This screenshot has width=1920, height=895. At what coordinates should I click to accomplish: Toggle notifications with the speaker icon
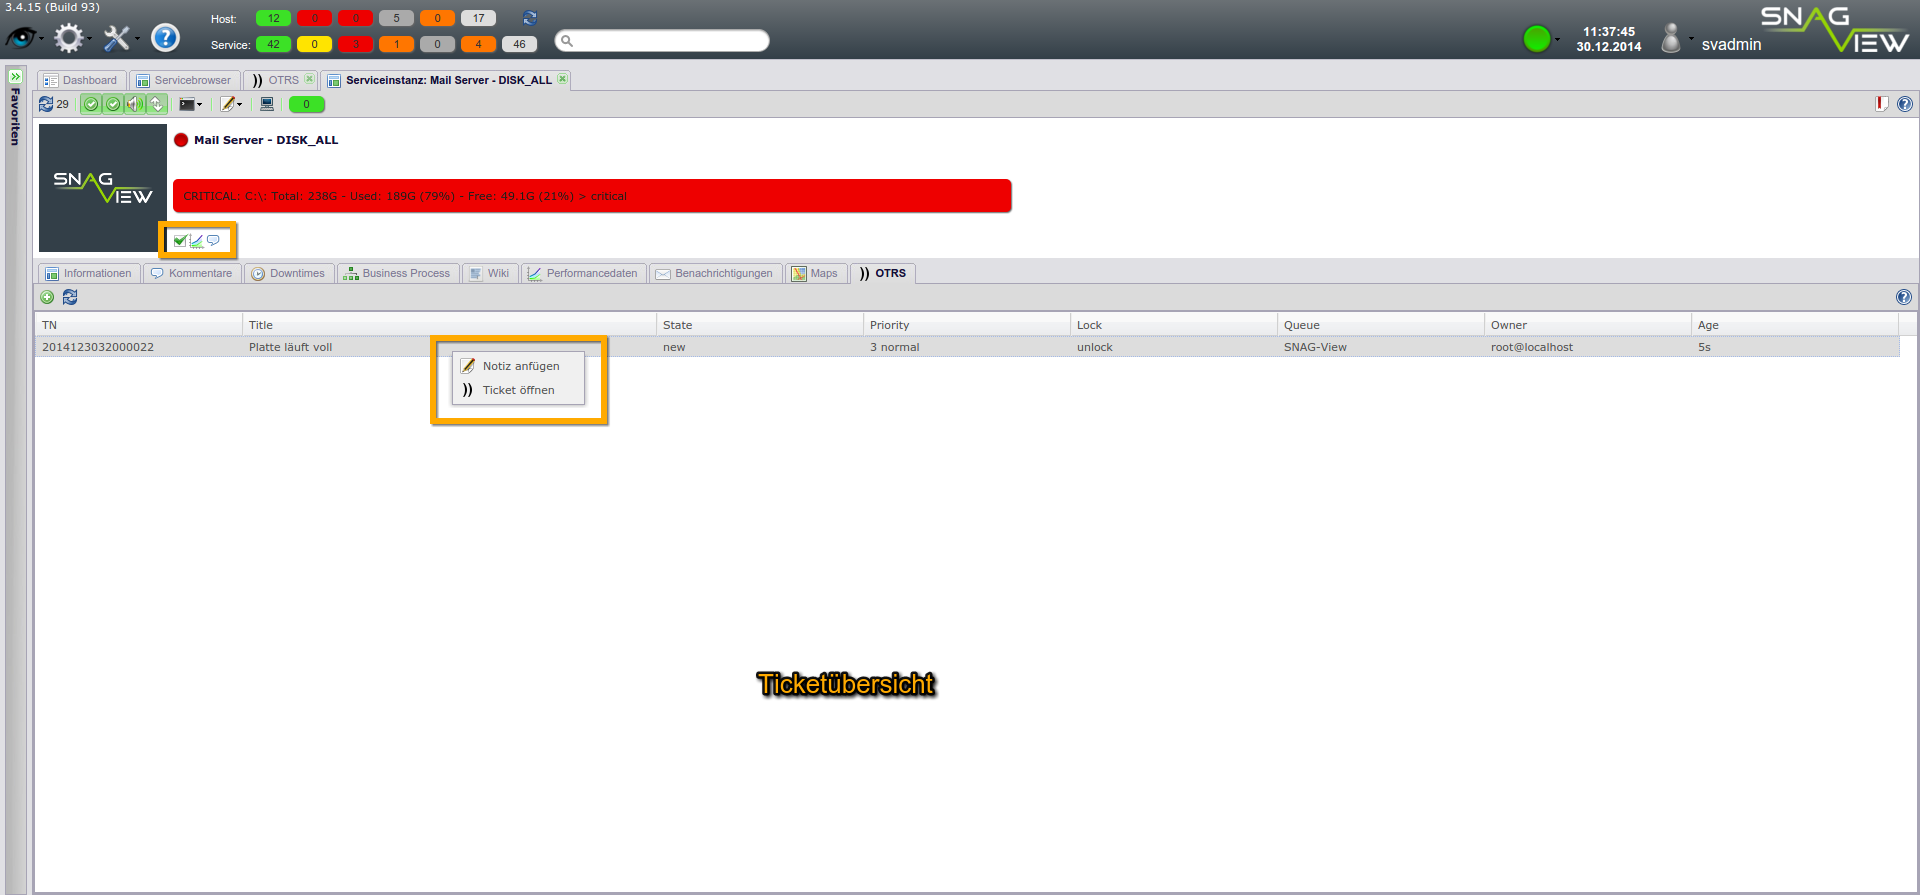click(135, 104)
